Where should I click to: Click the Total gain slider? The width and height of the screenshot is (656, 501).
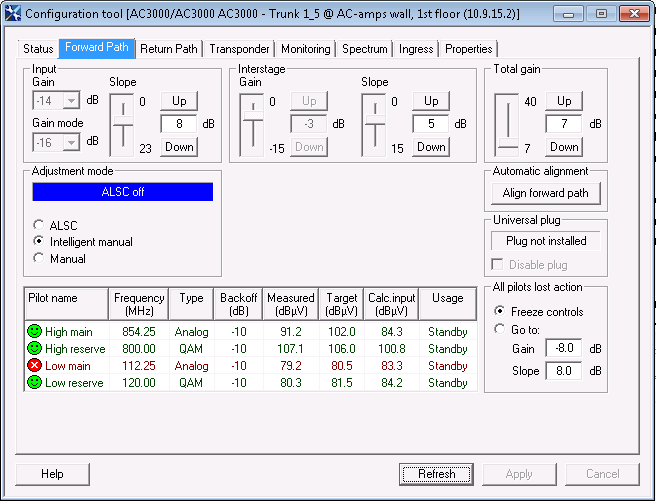point(507,125)
